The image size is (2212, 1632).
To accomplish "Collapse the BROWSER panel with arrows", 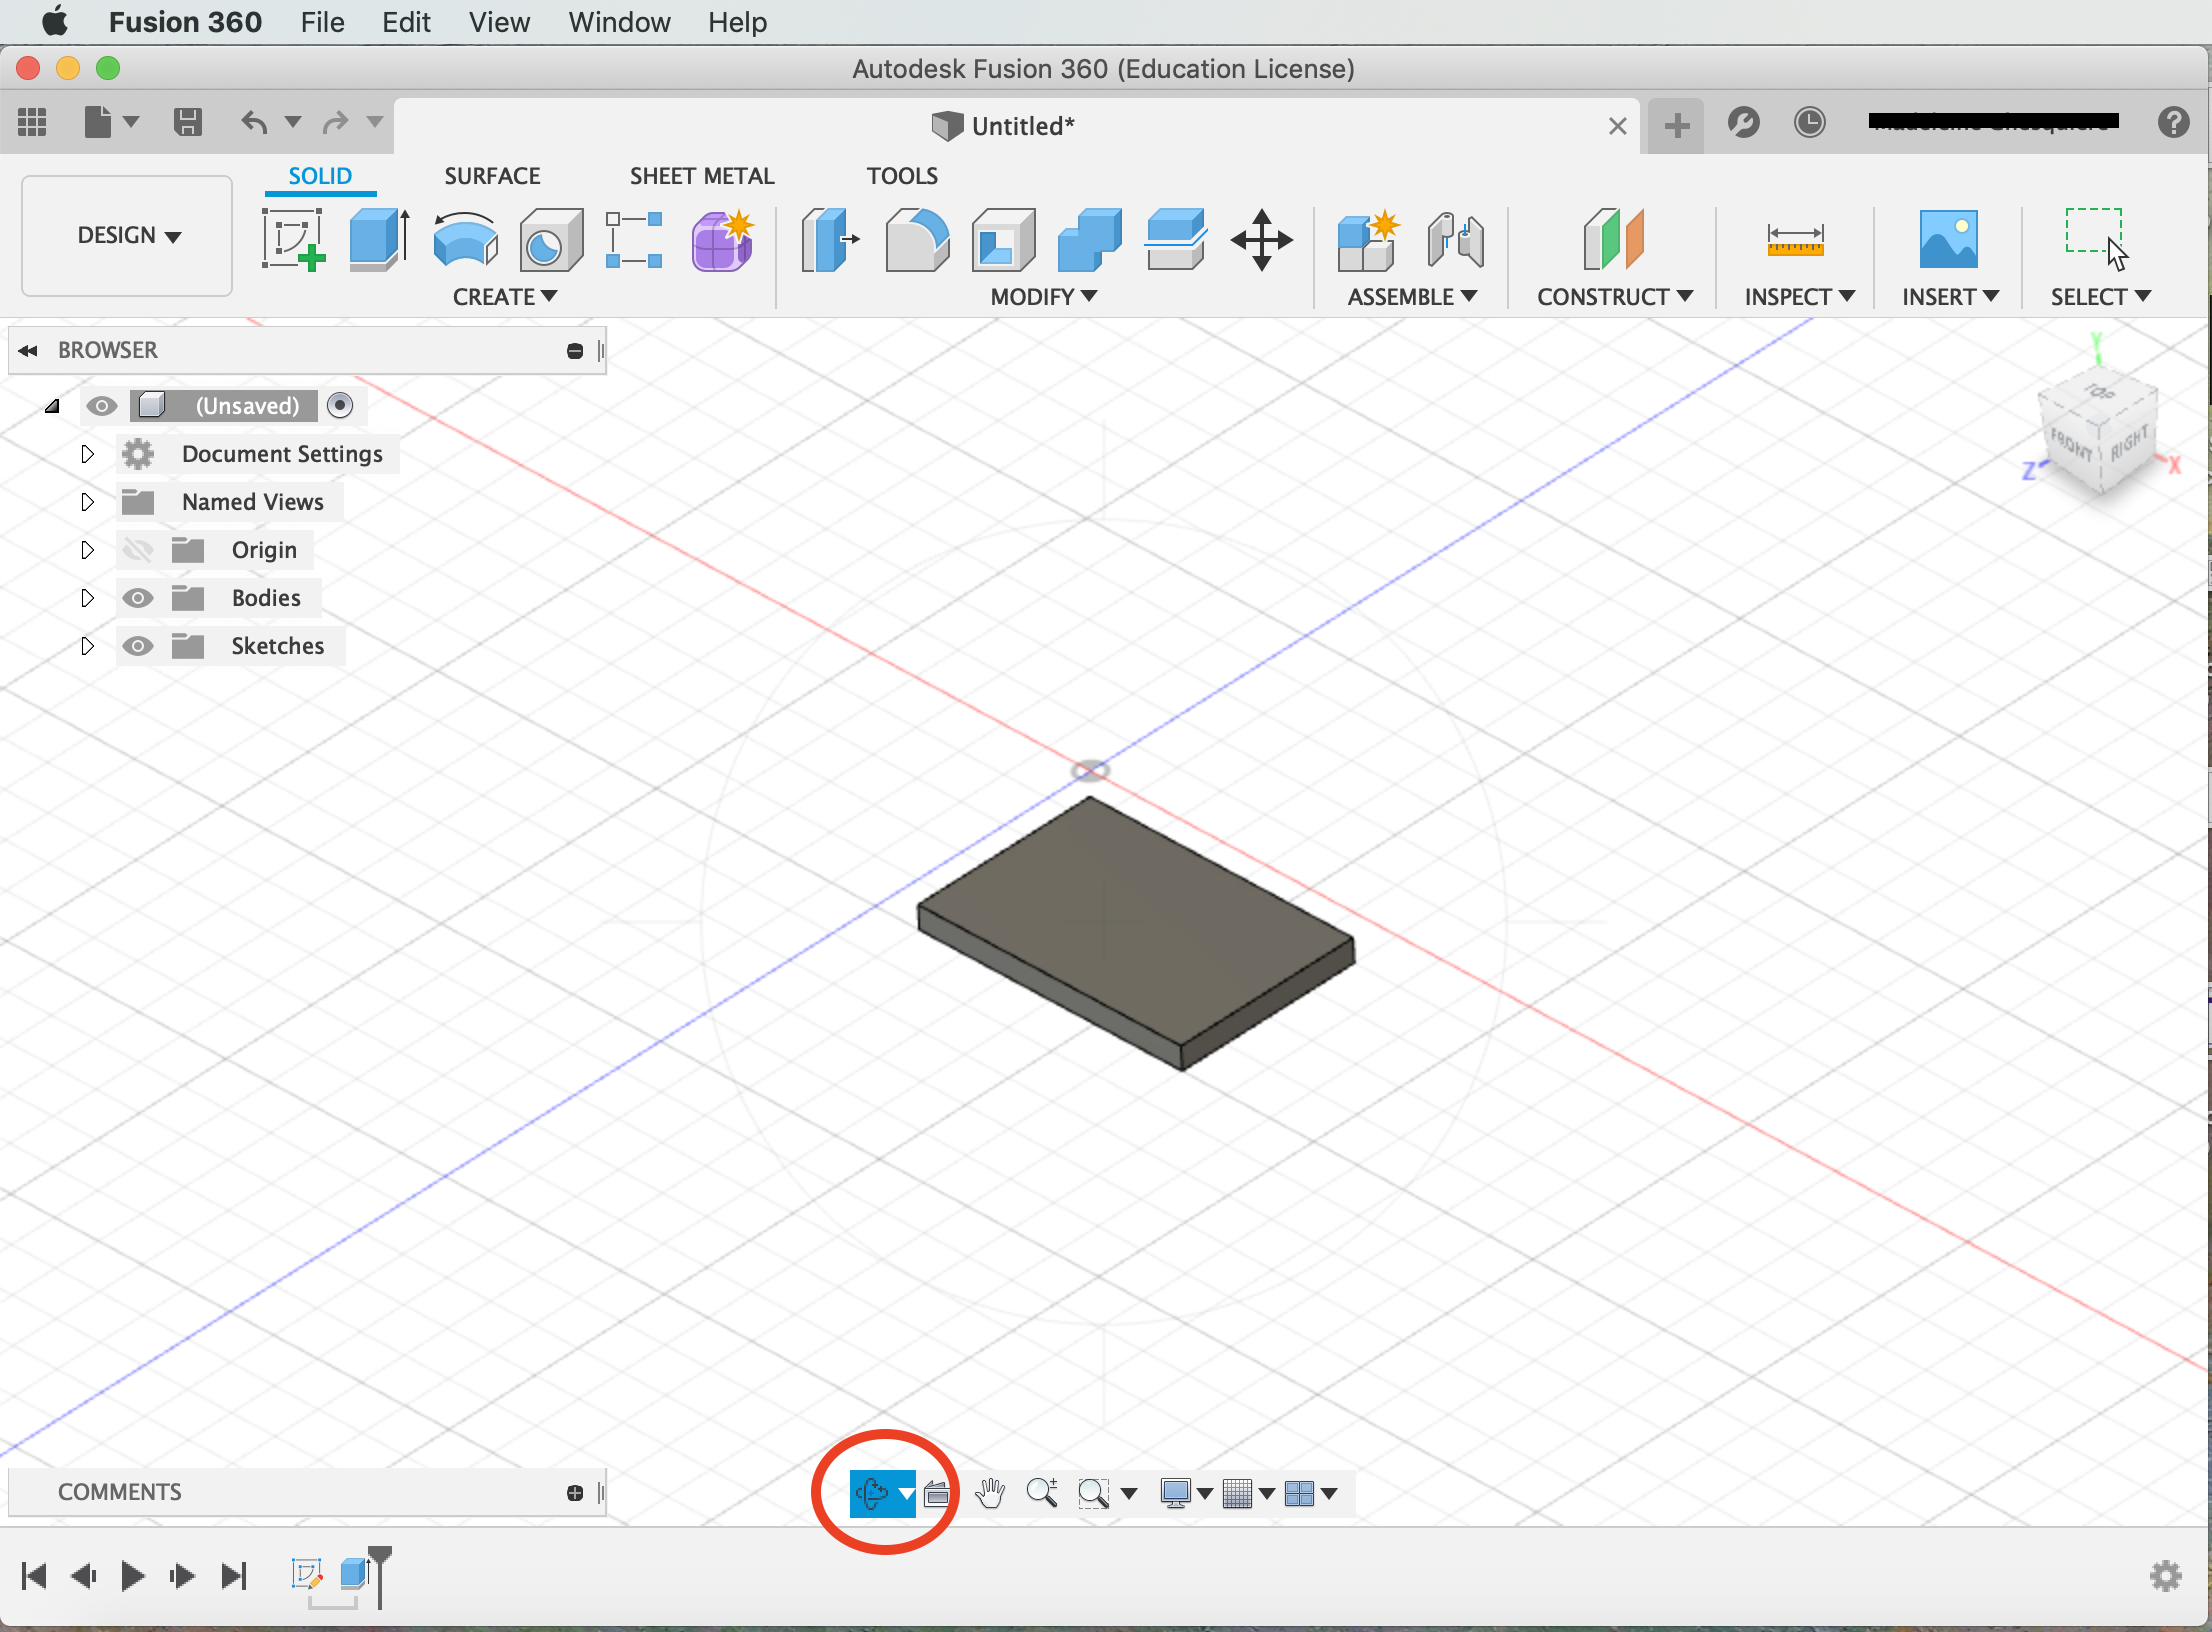I will [x=28, y=350].
